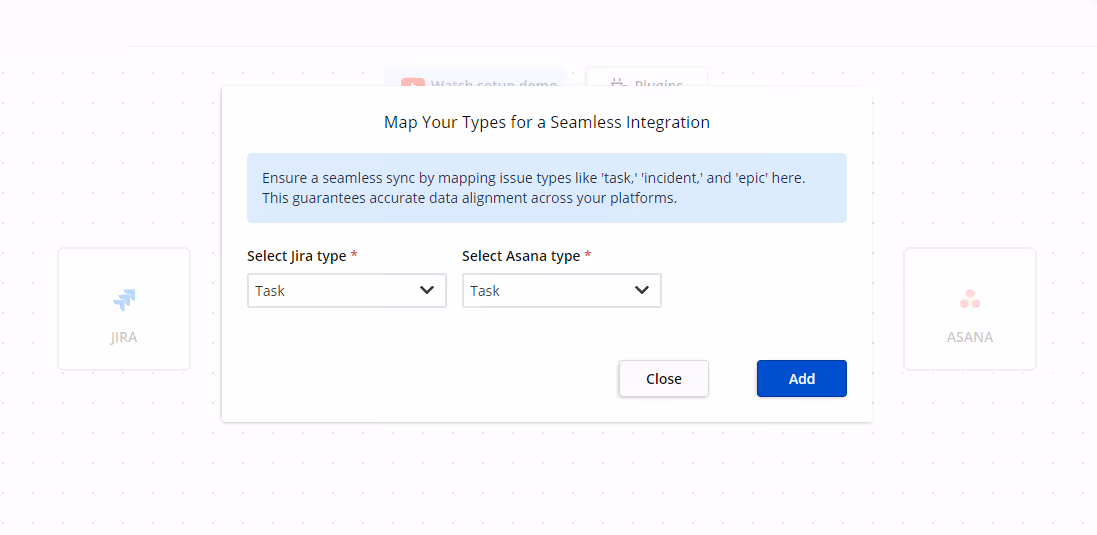
Task: Select the JIRA card label
Action: [x=124, y=337]
